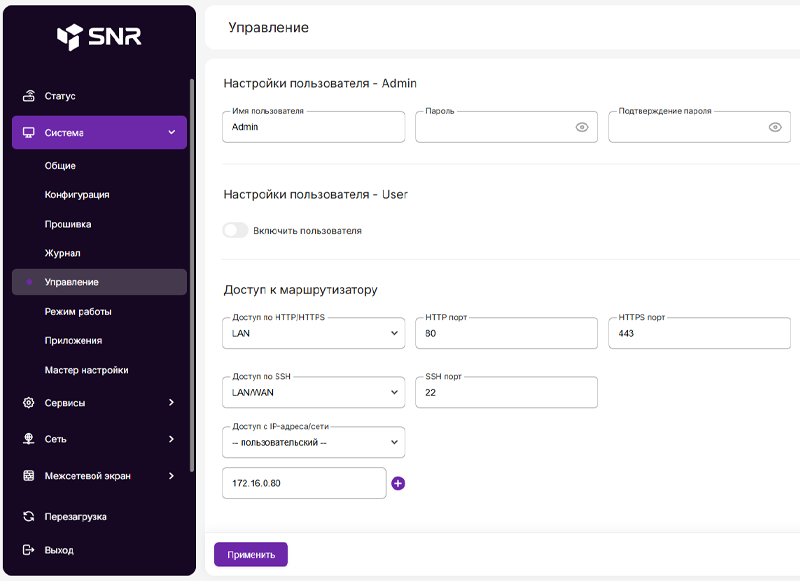Click the Выход link
The width and height of the screenshot is (800, 581).
(x=59, y=550)
